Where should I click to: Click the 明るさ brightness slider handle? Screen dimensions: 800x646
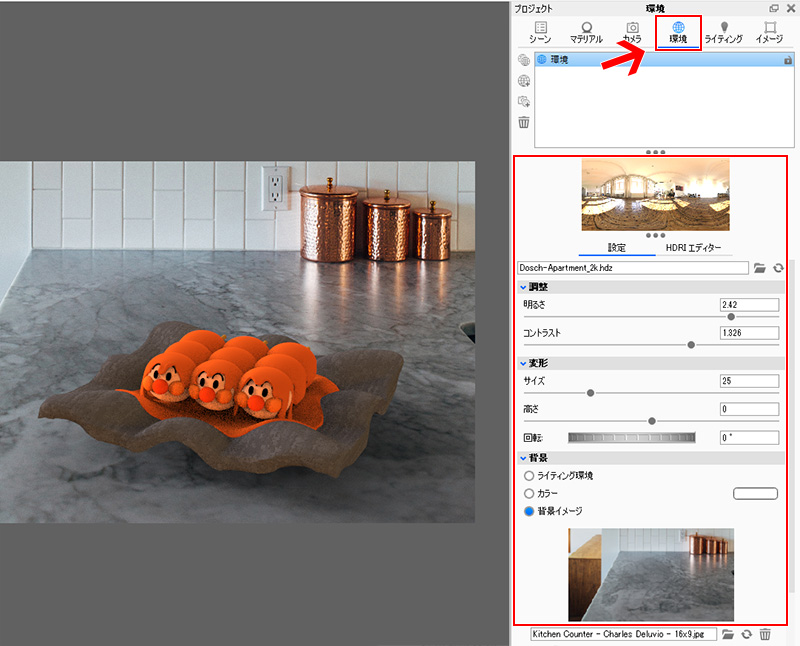coord(731,317)
